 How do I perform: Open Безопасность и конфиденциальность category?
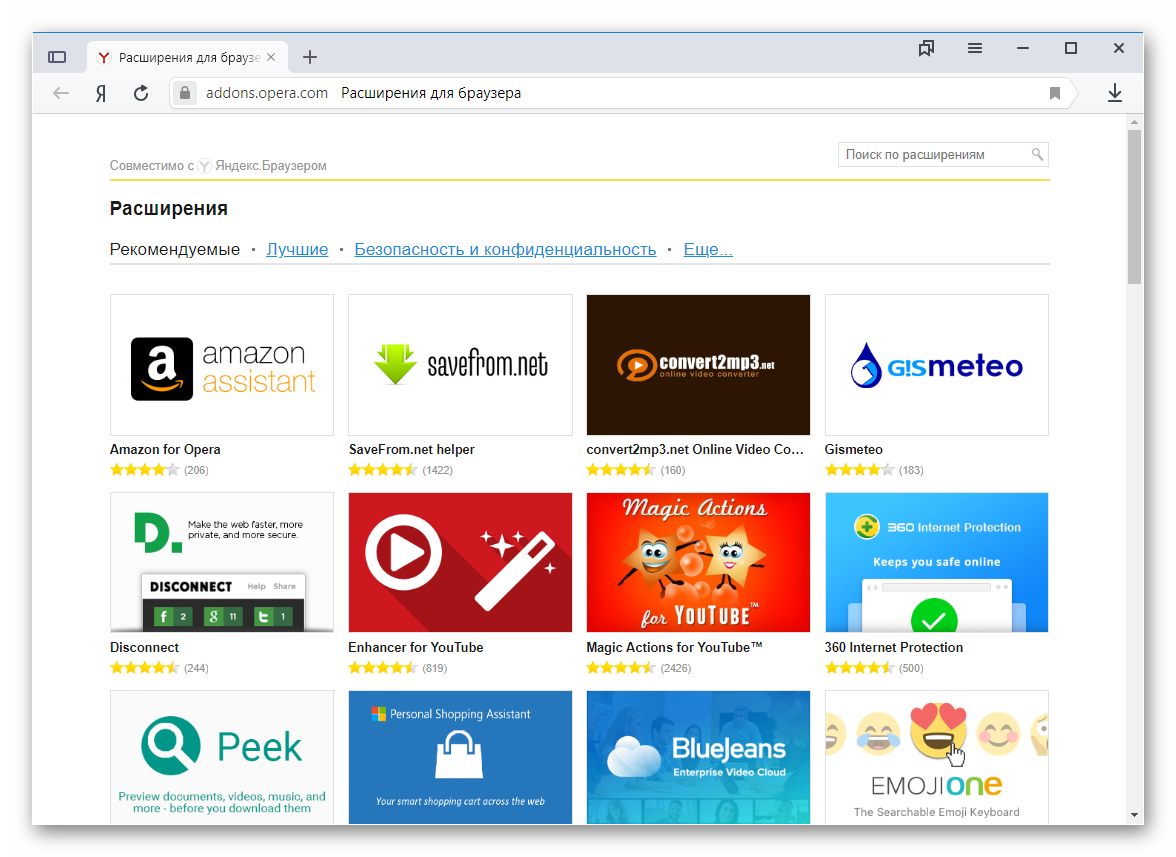pos(505,249)
